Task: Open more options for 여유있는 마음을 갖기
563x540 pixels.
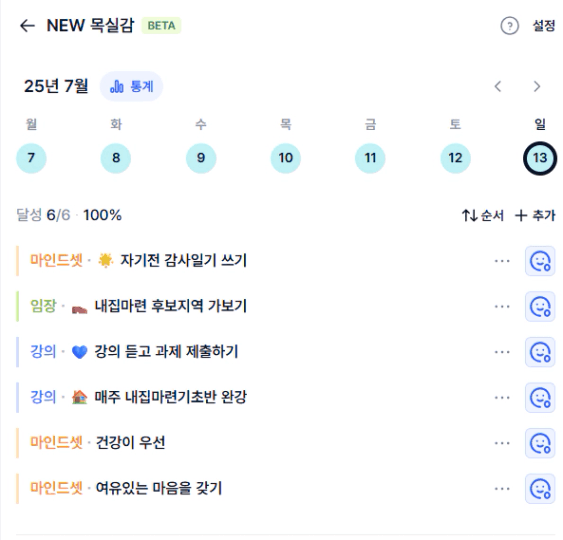Action: 502,489
